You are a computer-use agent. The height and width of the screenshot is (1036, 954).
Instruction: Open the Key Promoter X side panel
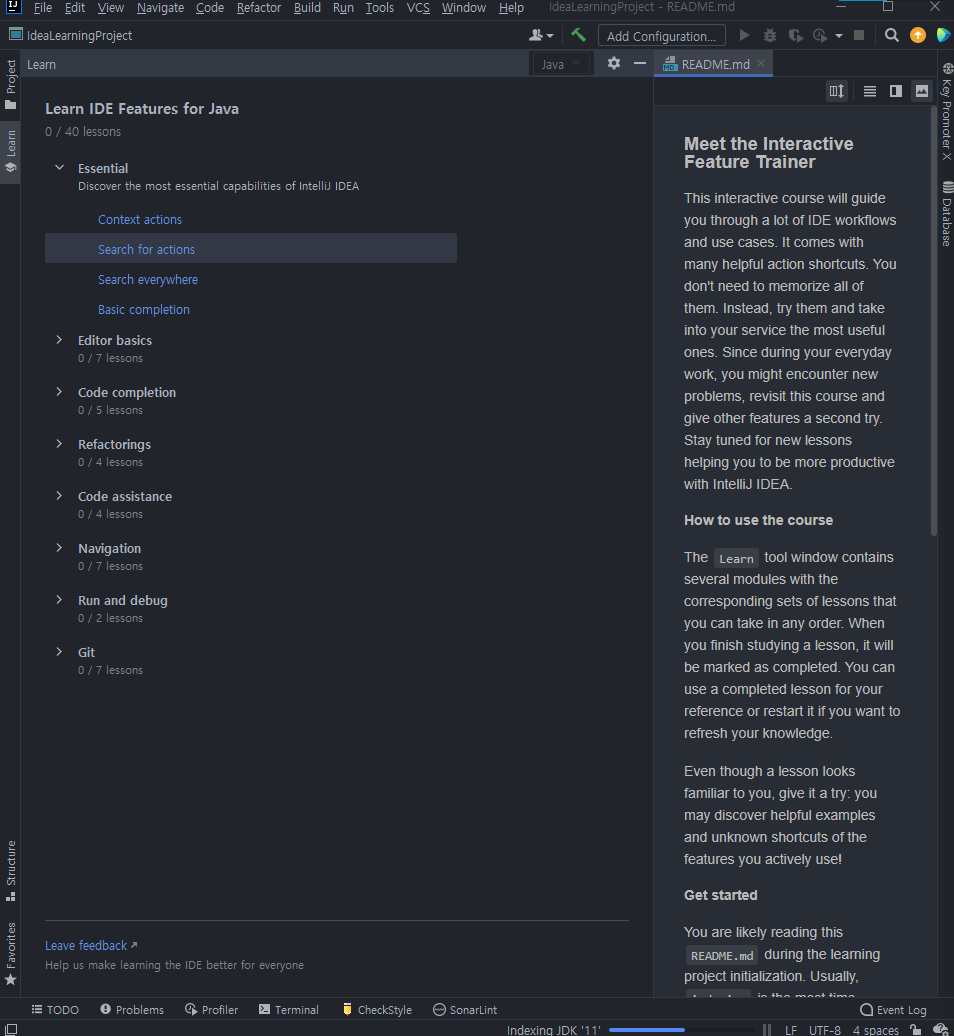click(x=947, y=112)
